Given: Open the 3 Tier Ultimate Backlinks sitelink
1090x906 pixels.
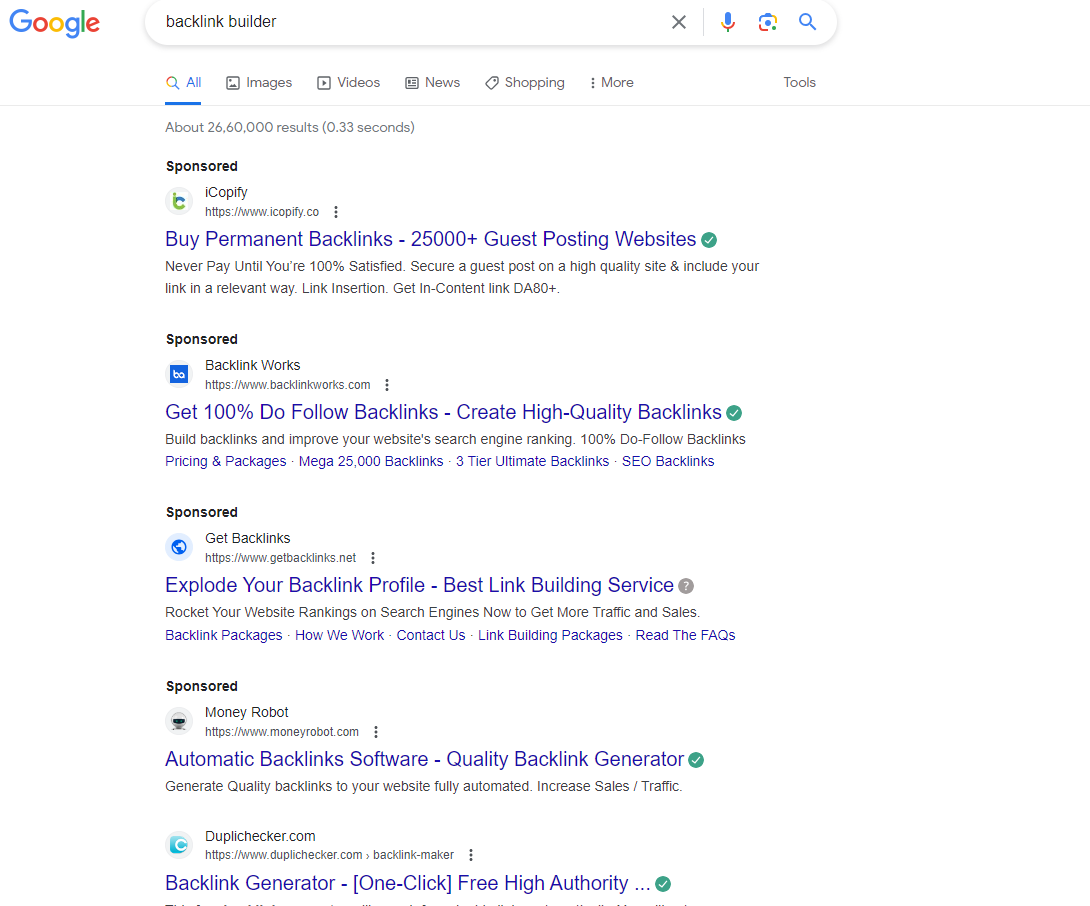Looking at the screenshot, I should 532,462.
